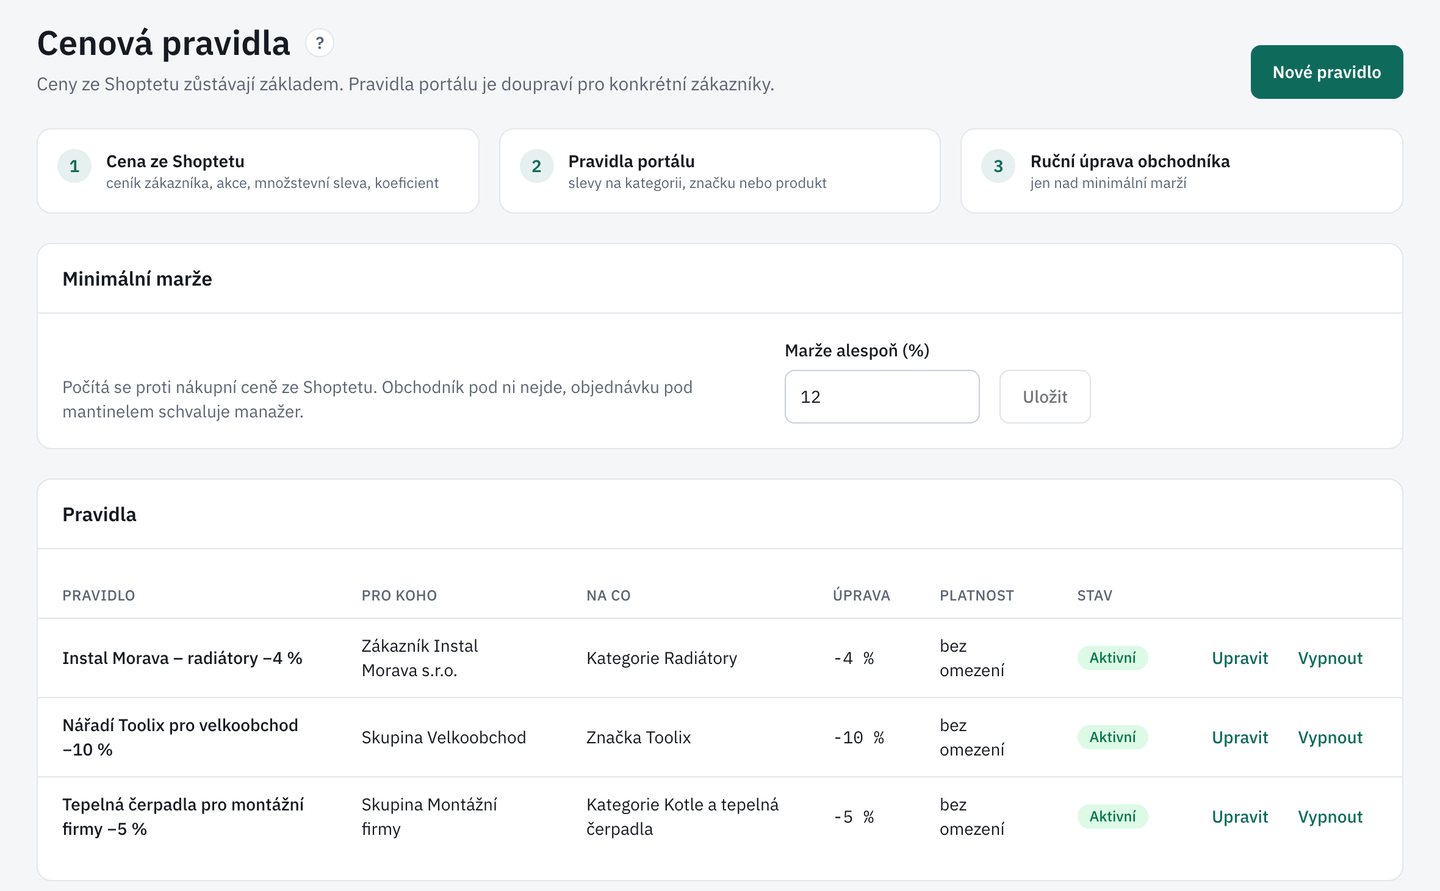Click rule name Tepelná čerpadla pro montážní firmy
The height and width of the screenshot is (891, 1440).
pos(183,817)
